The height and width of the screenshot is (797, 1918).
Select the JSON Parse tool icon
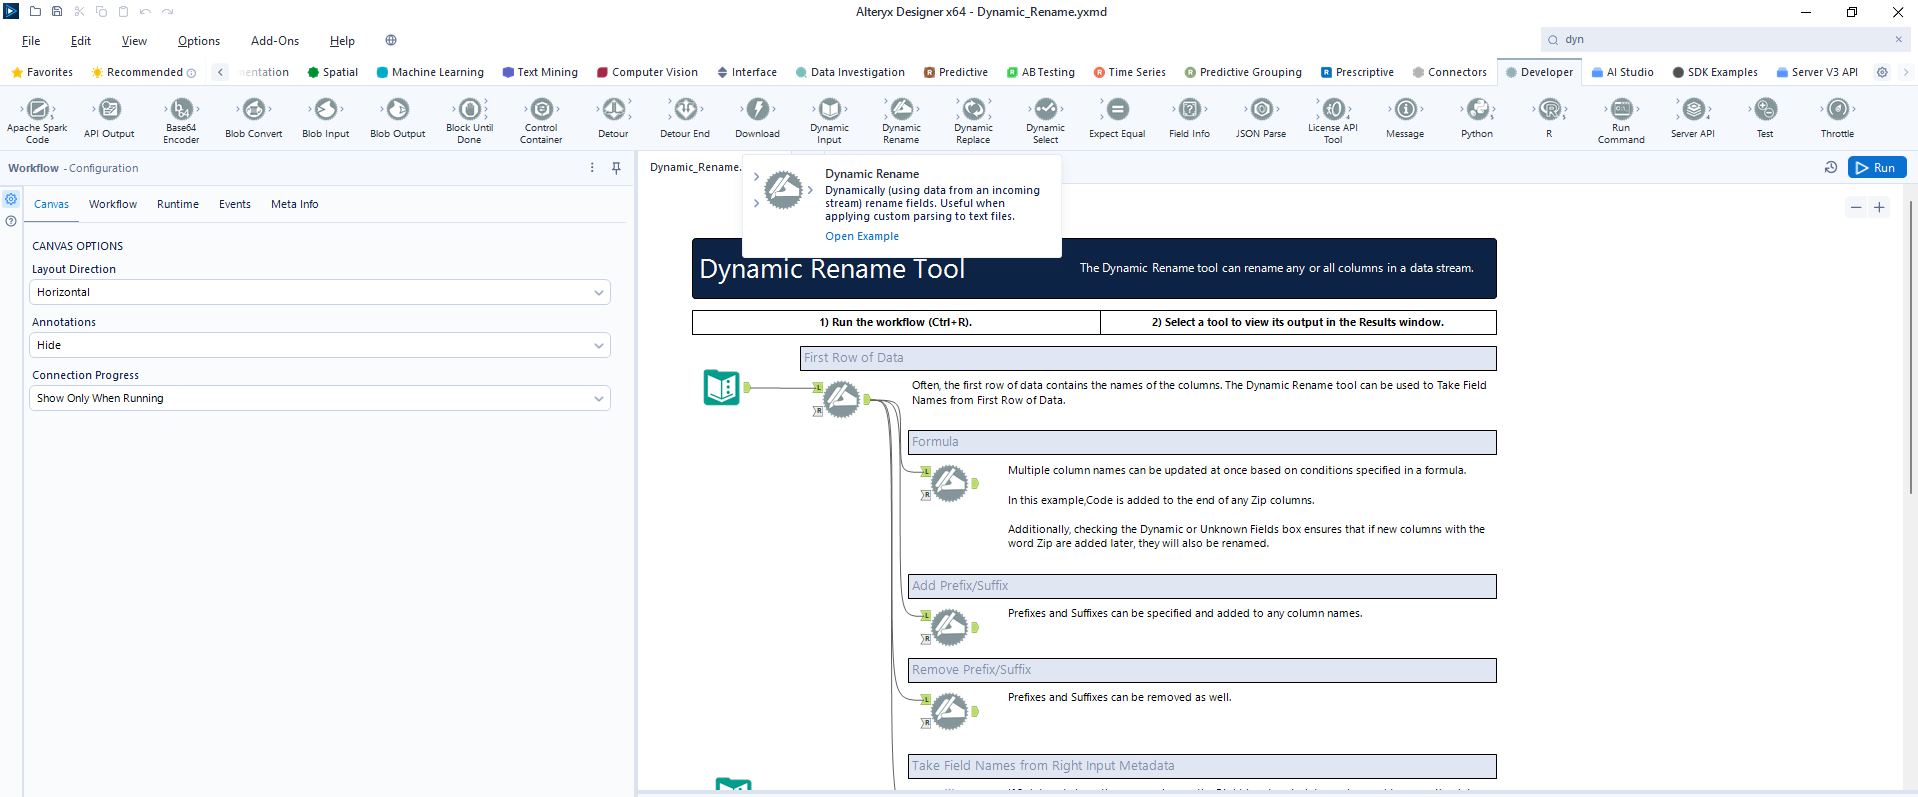tap(1261, 110)
